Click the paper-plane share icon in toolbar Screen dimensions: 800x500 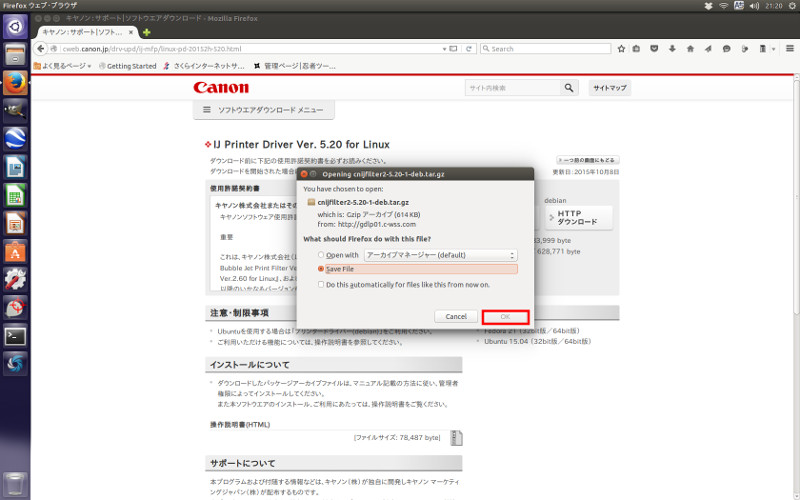click(x=708, y=48)
